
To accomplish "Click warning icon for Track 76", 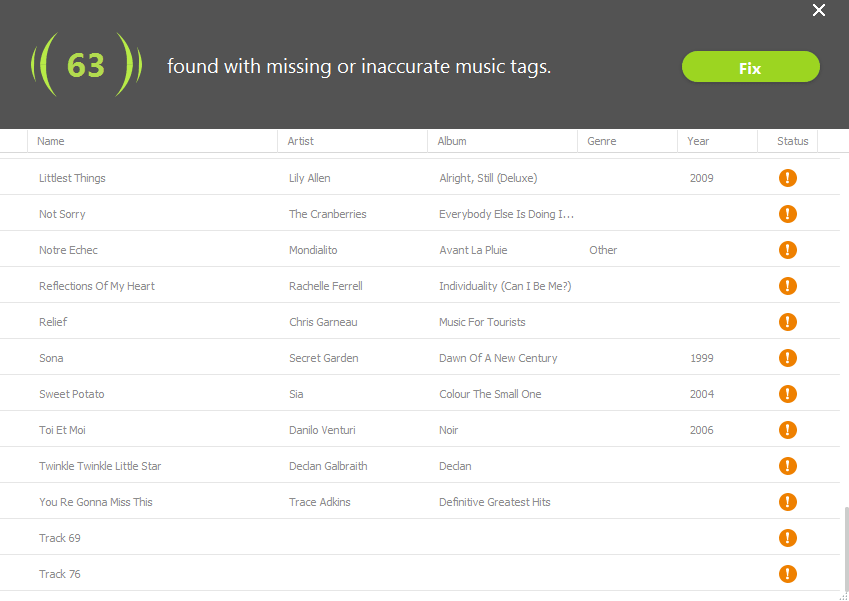I will click(788, 574).
